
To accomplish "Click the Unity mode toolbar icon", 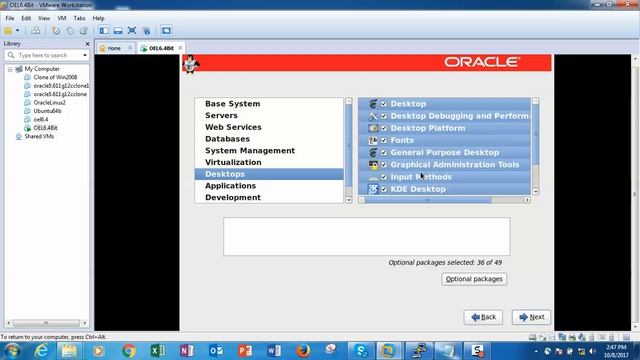I will click(x=146, y=31).
